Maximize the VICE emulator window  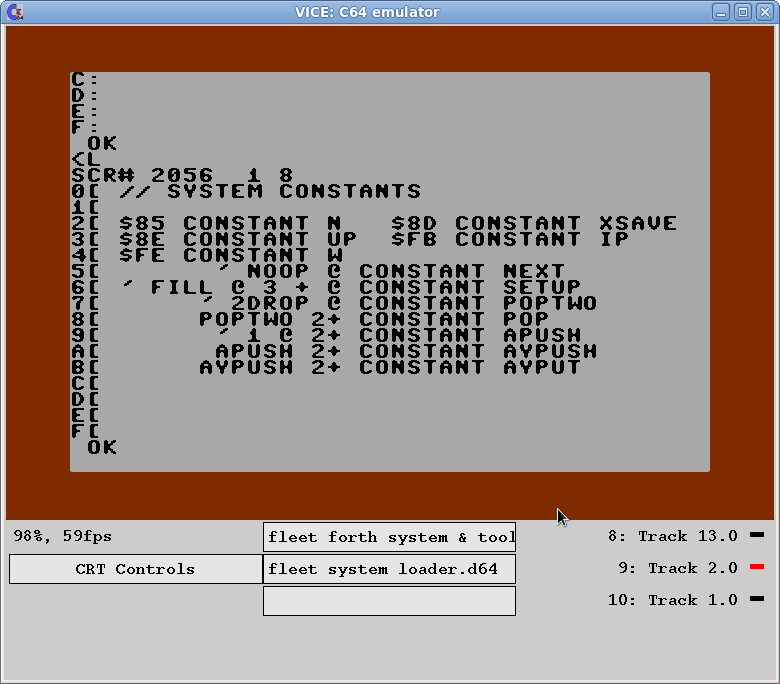pyautogui.click(x=743, y=12)
